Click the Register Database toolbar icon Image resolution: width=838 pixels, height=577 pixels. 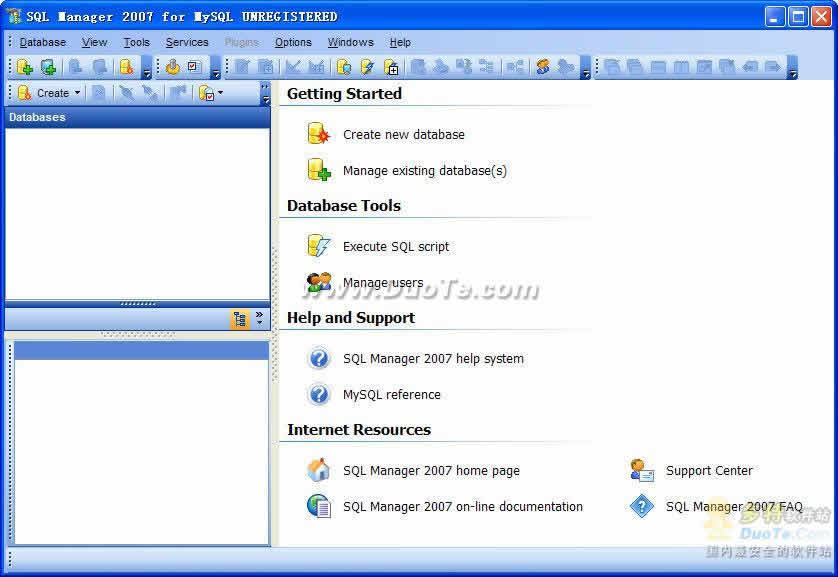point(48,67)
